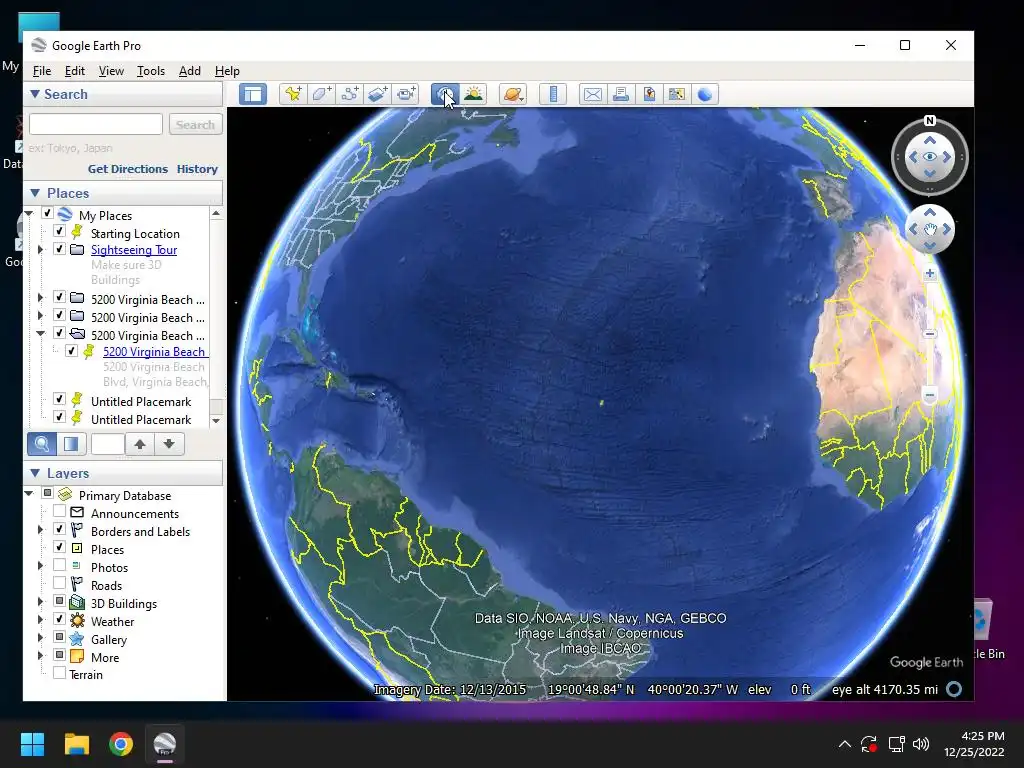Switch between Earth, Sky and planets
This screenshot has width=1024, height=768.
(x=513, y=94)
